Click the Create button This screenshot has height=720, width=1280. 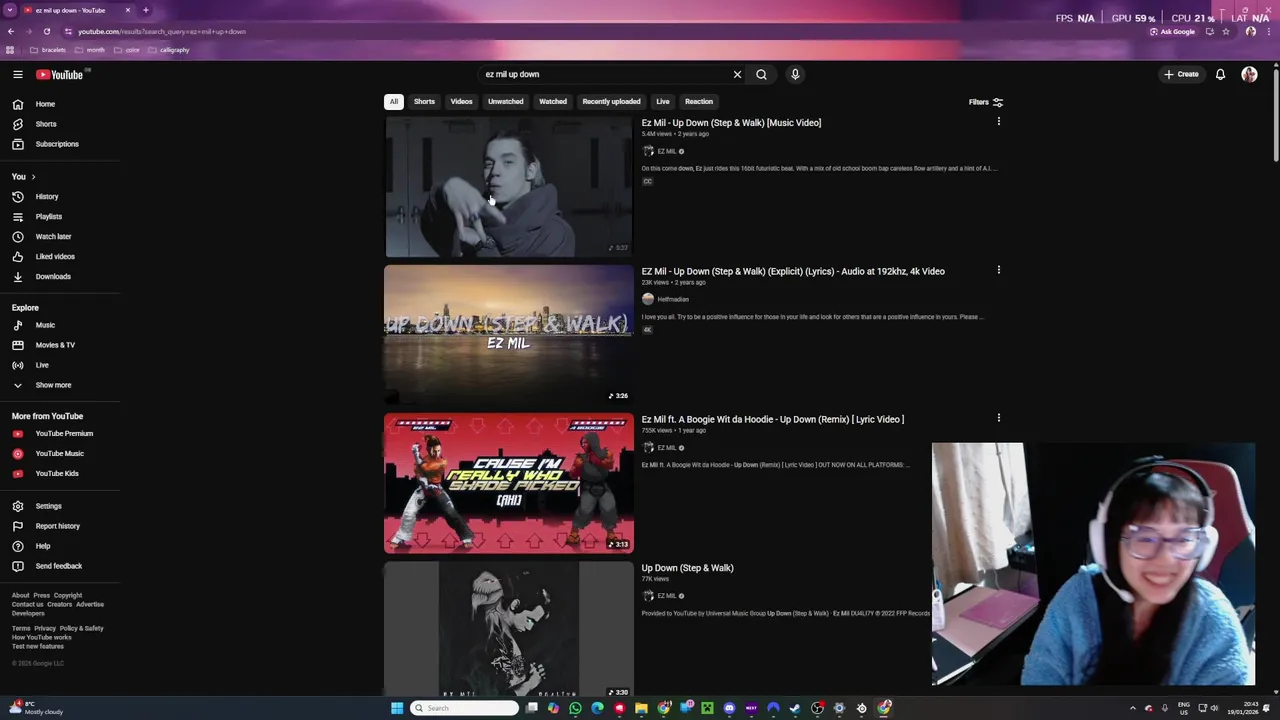(1181, 74)
